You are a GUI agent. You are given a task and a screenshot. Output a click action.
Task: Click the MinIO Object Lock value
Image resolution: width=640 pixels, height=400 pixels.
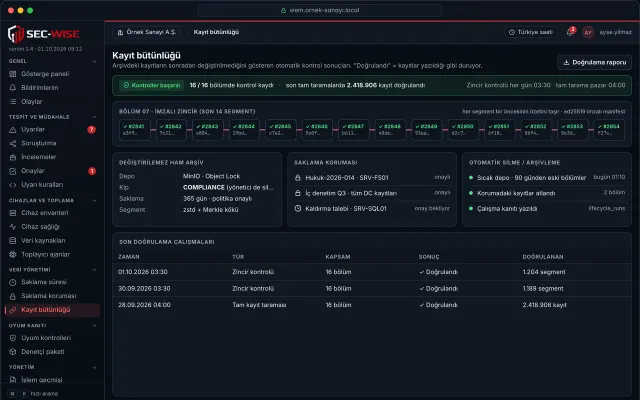(x=211, y=176)
